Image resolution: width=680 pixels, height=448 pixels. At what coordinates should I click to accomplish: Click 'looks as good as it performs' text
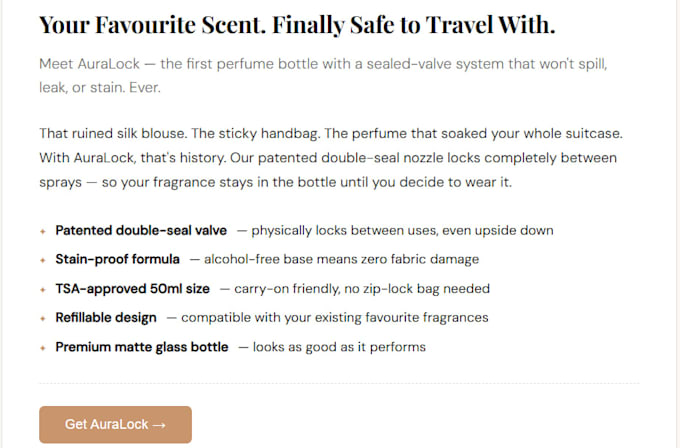[x=332, y=347]
